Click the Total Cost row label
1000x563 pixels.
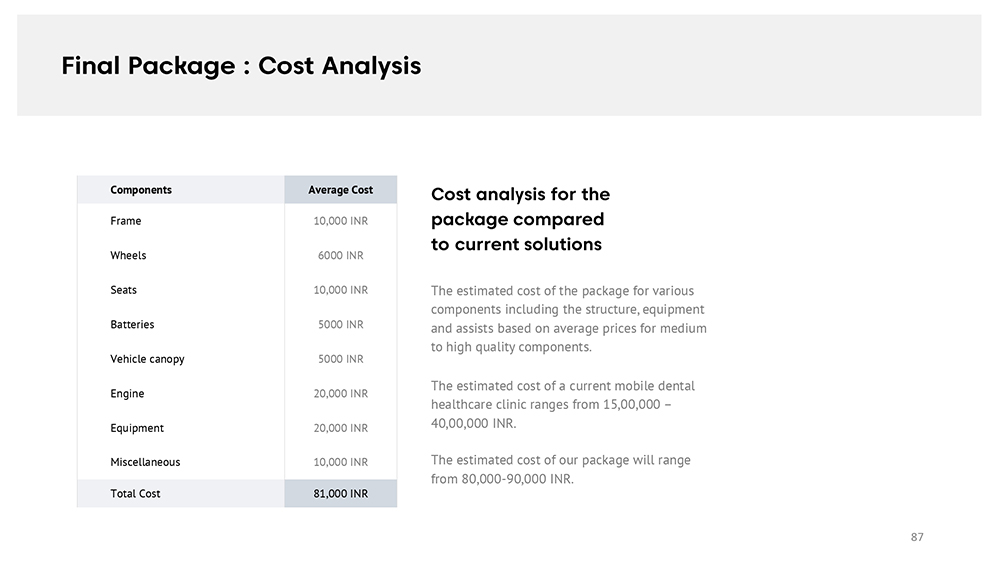click(135, 494)
